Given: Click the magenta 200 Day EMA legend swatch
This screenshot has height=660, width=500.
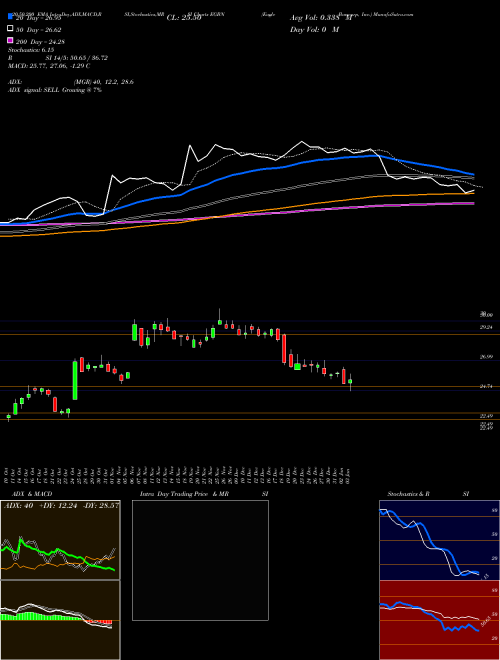Looking at the screenshot, I should 10,40.
